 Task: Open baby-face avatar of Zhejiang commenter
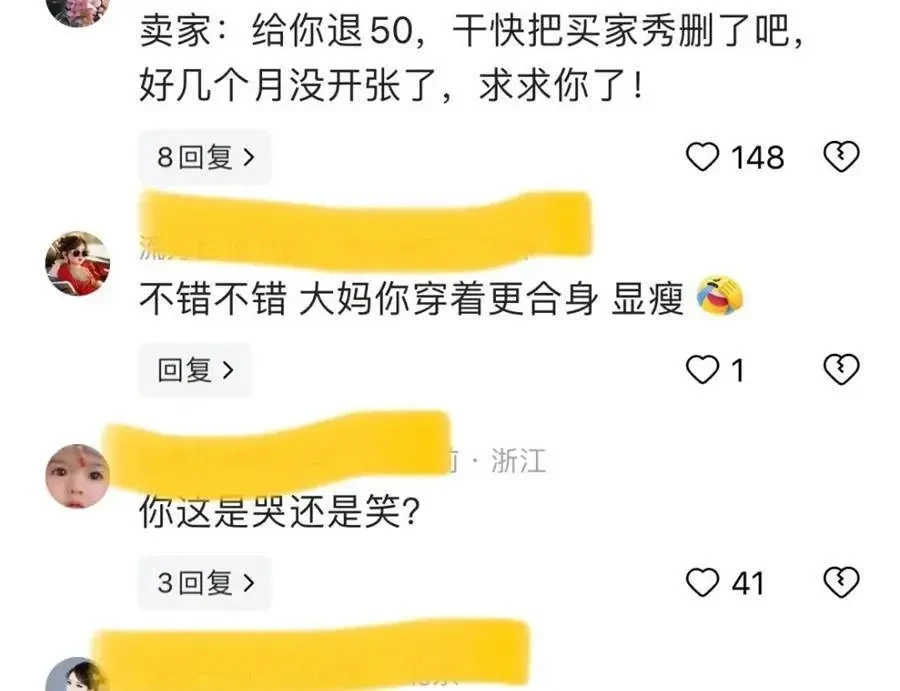77,476
